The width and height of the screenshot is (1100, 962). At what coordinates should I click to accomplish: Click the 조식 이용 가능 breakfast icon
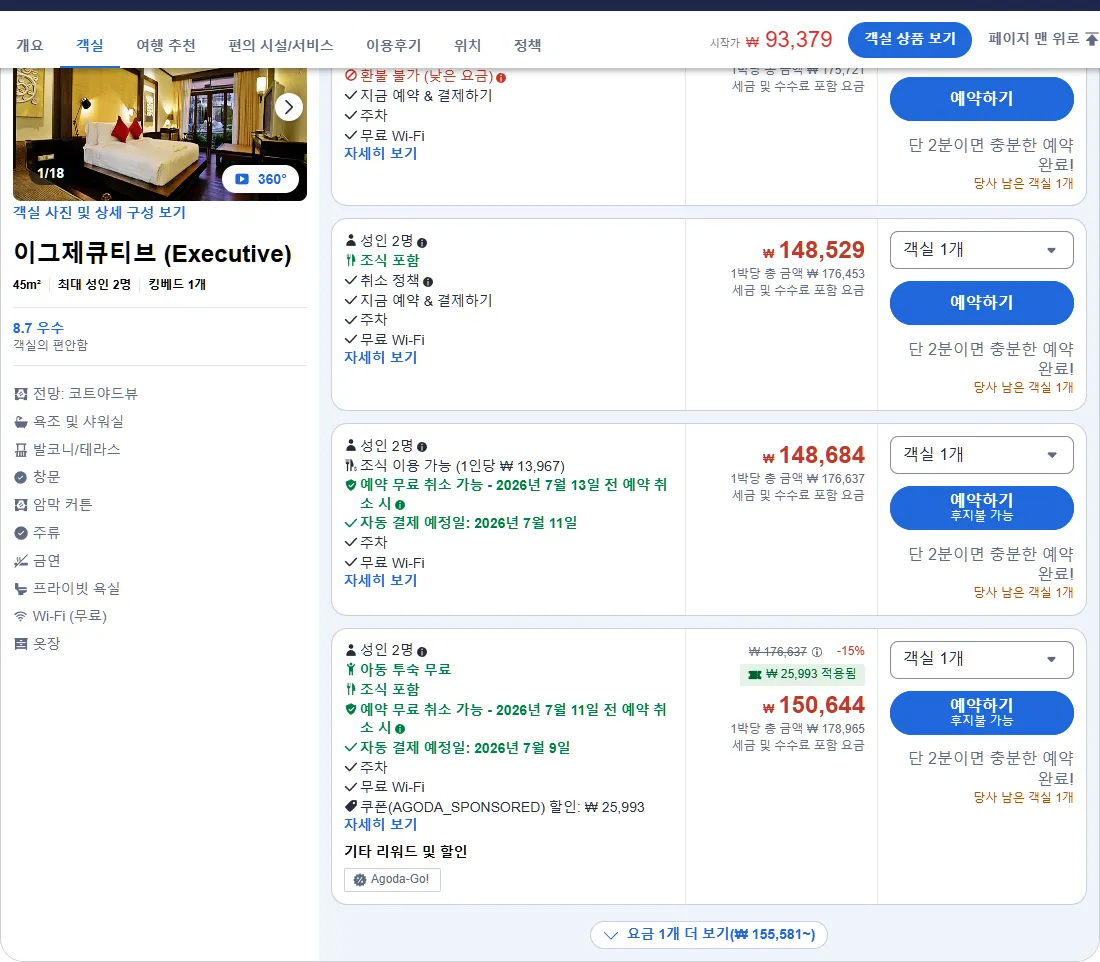click(351, 465)
